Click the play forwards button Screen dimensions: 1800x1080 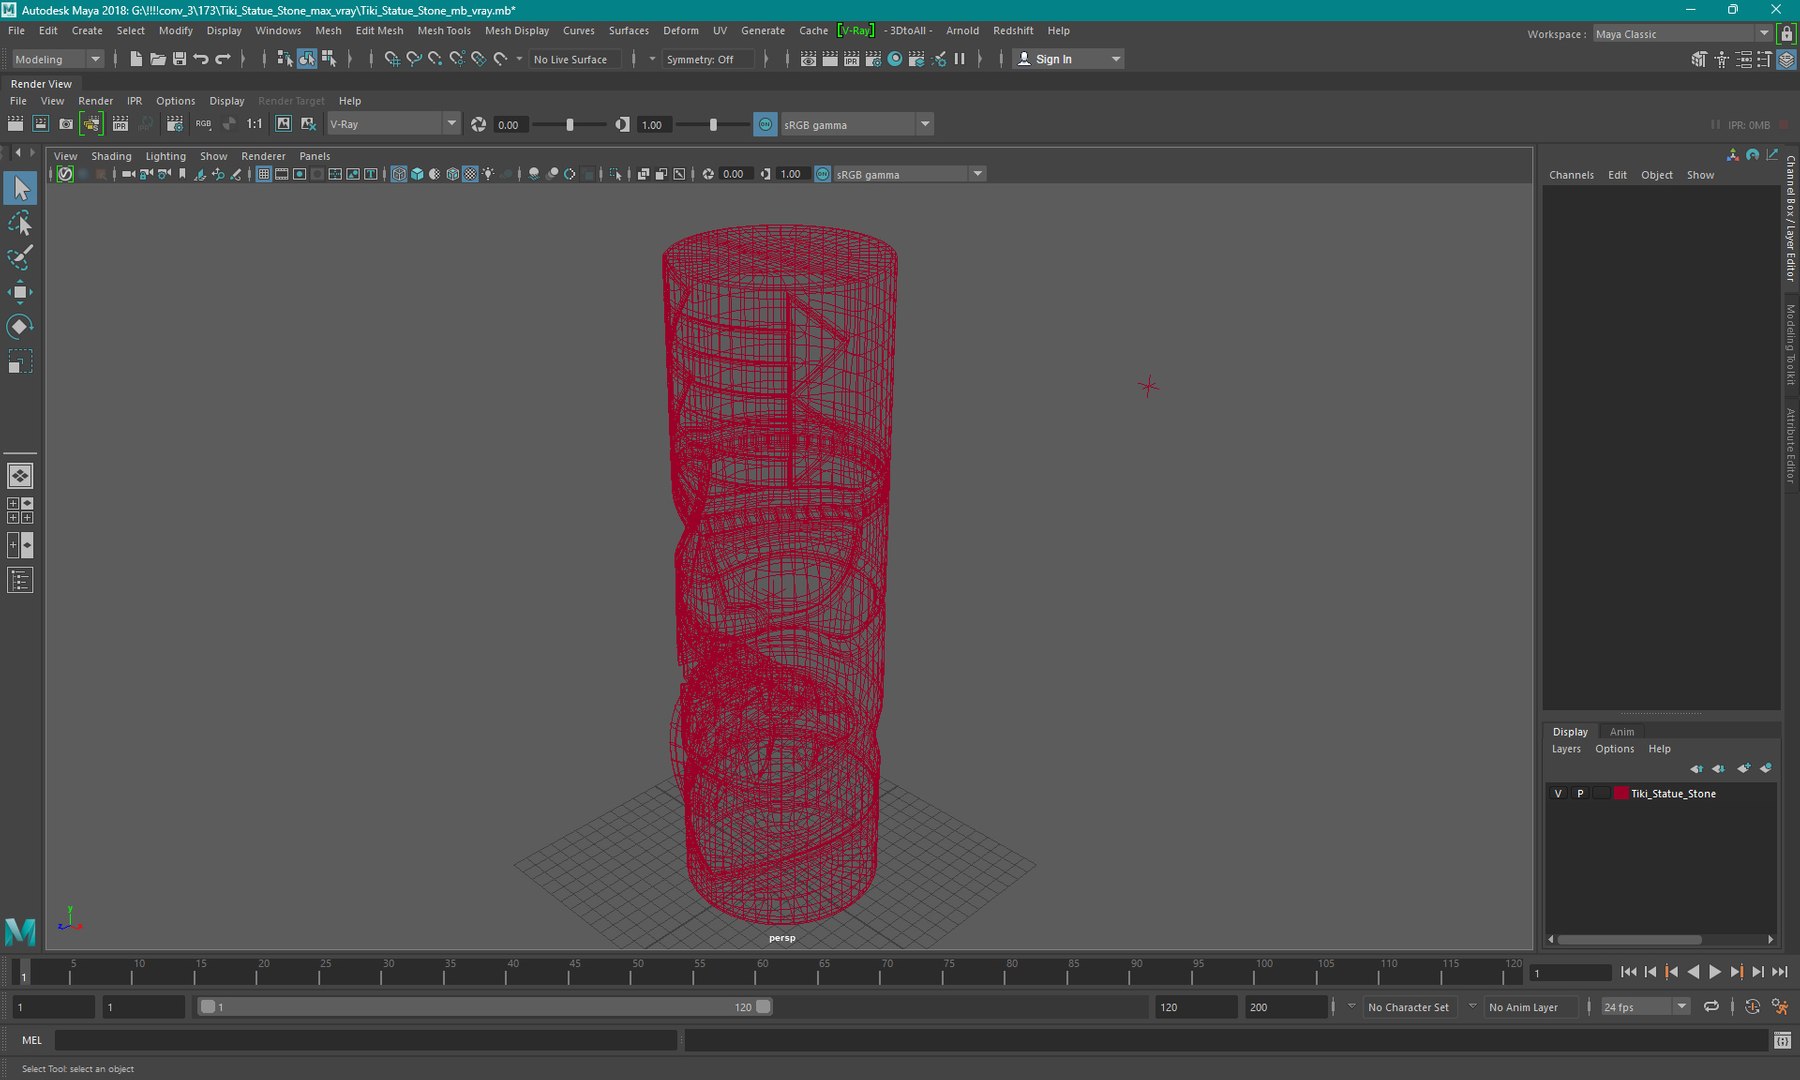click(x=1715, y=972)
